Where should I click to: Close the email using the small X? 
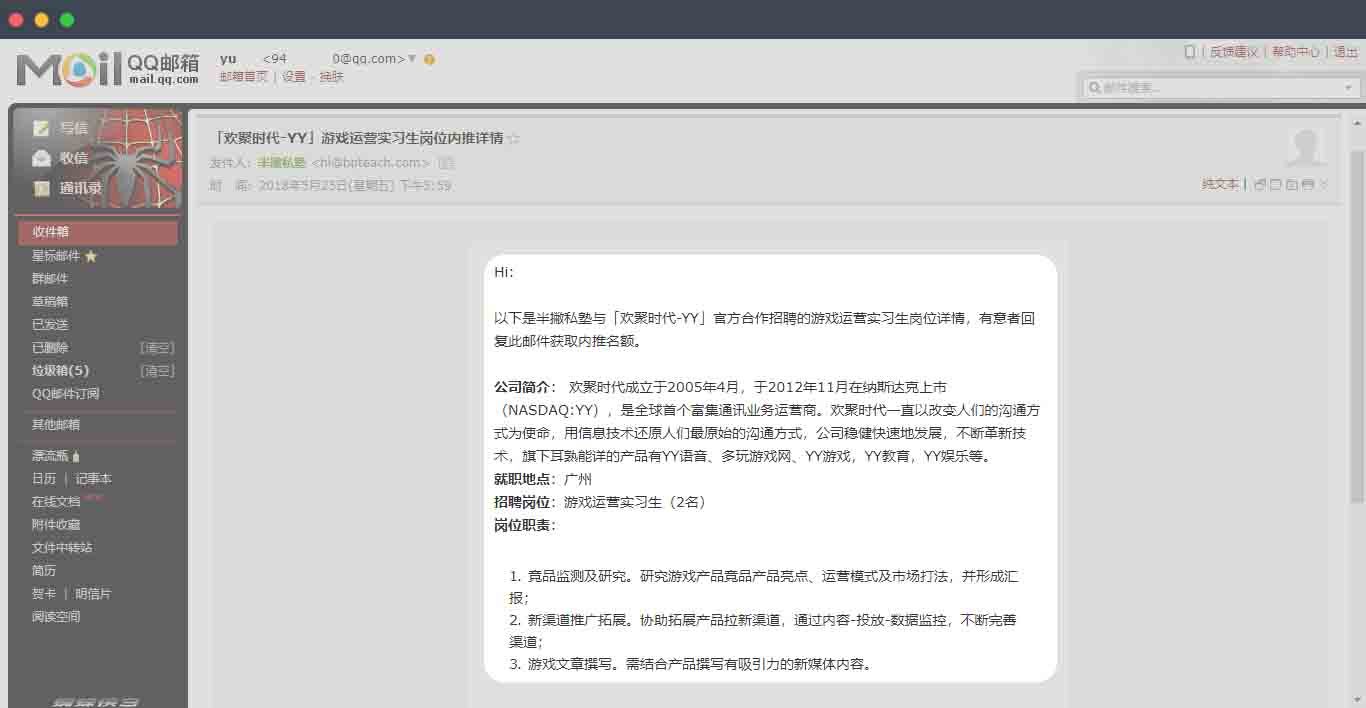click(x=1324, y=185)
